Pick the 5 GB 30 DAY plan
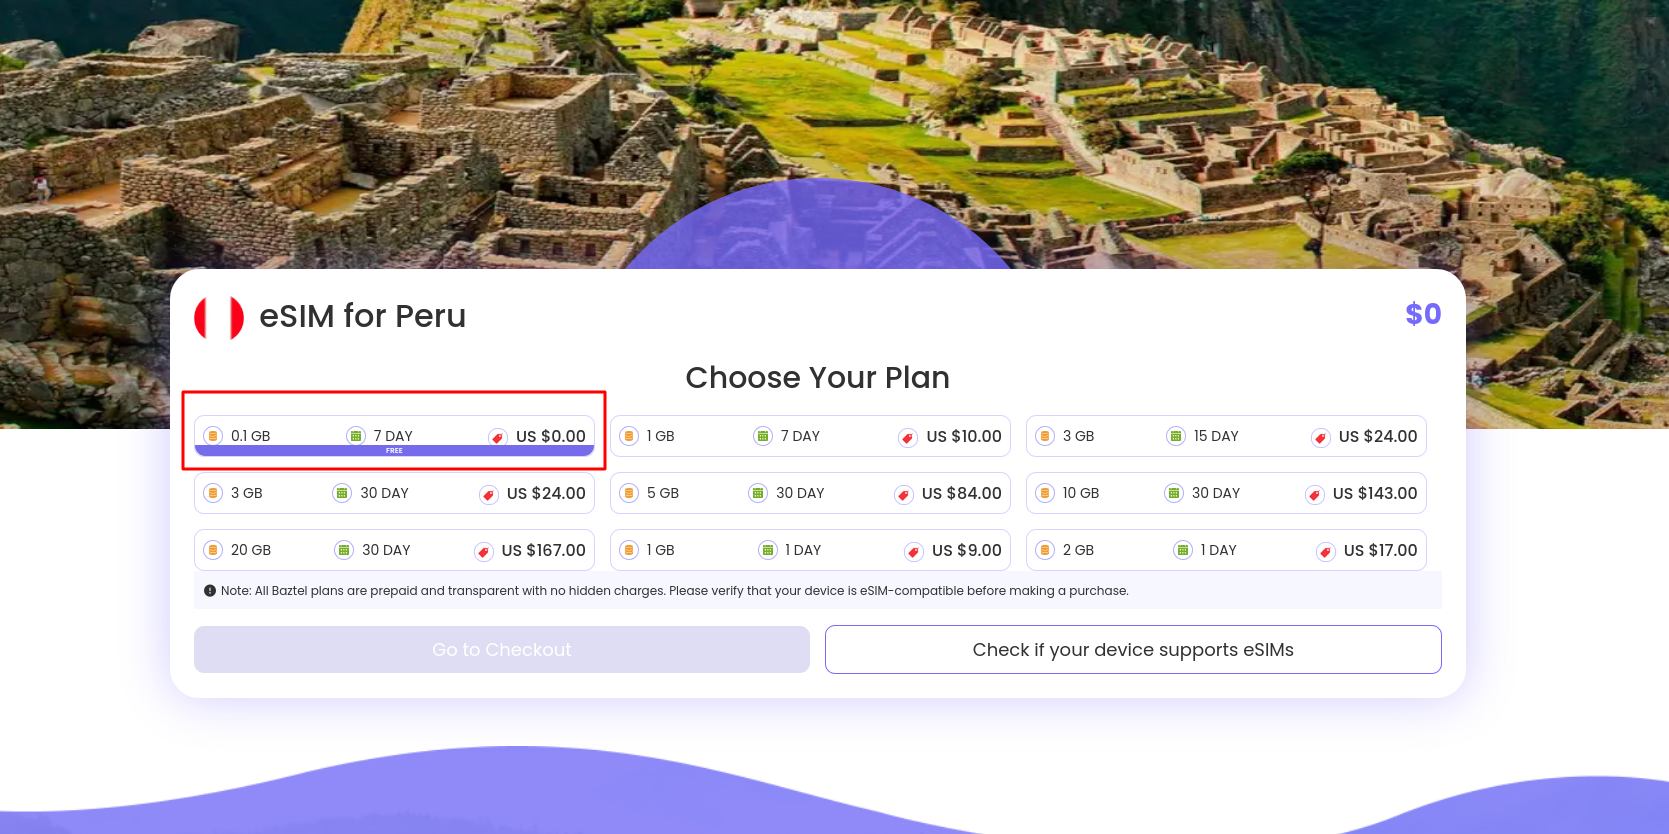The image size is (1669, 834). click(x=810, y=493)
